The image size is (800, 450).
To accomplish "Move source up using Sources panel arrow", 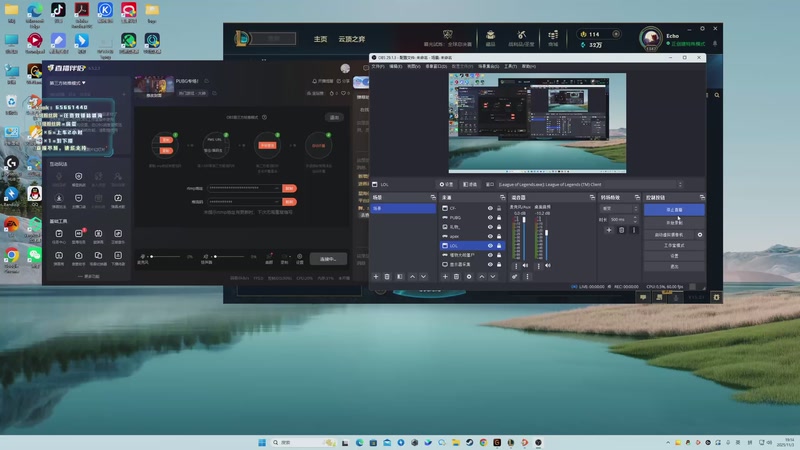I will tap(482, 277).
